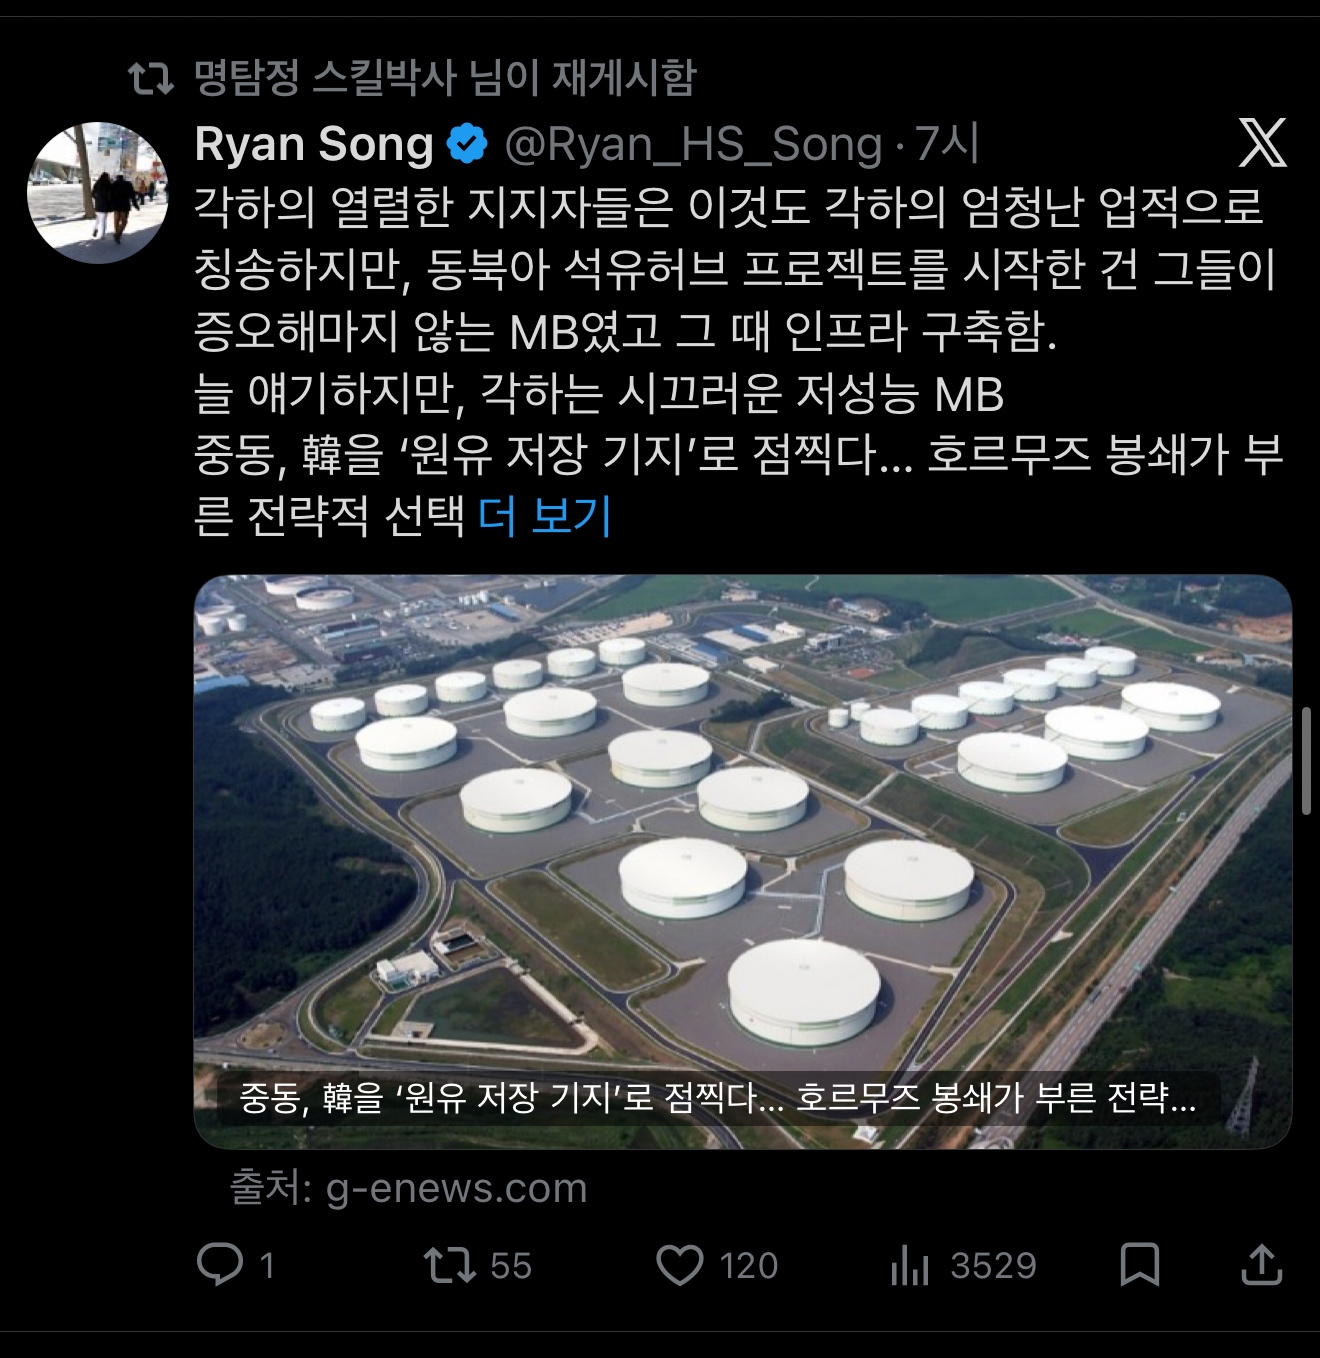Like the tweet with the heart icon
Image resolution: width=1320 pixels, height=1358 pixels.
click(680, 1265)
